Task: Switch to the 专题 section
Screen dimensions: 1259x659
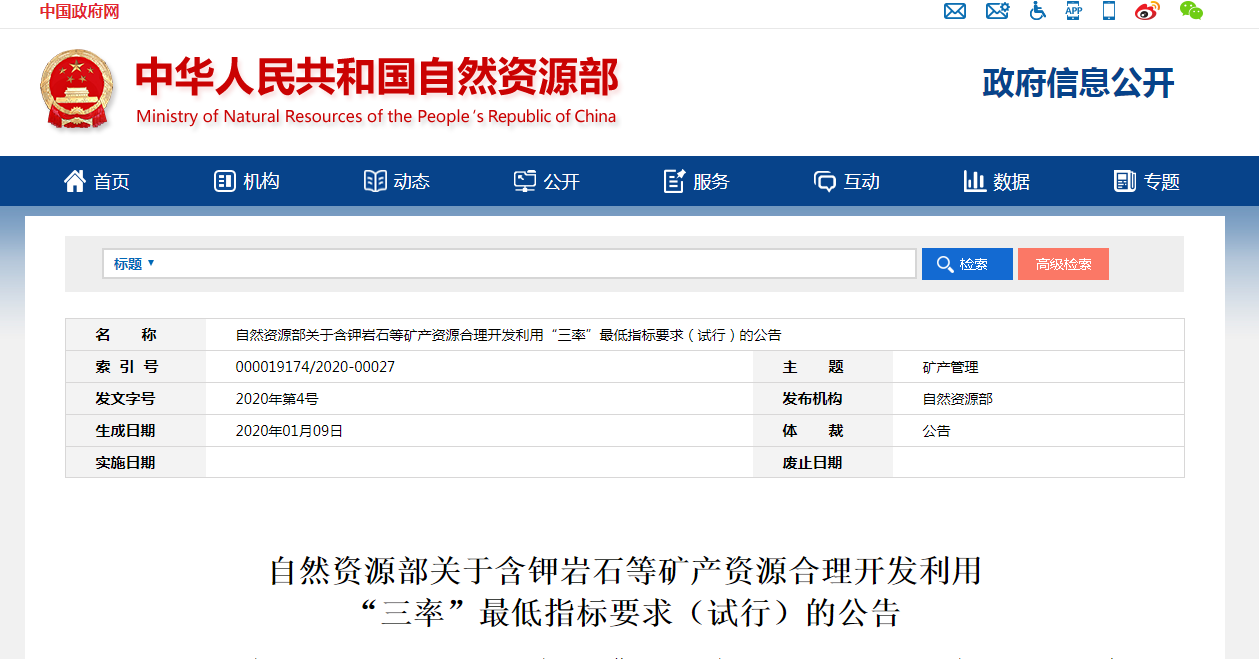Action: coord(1146,181)
